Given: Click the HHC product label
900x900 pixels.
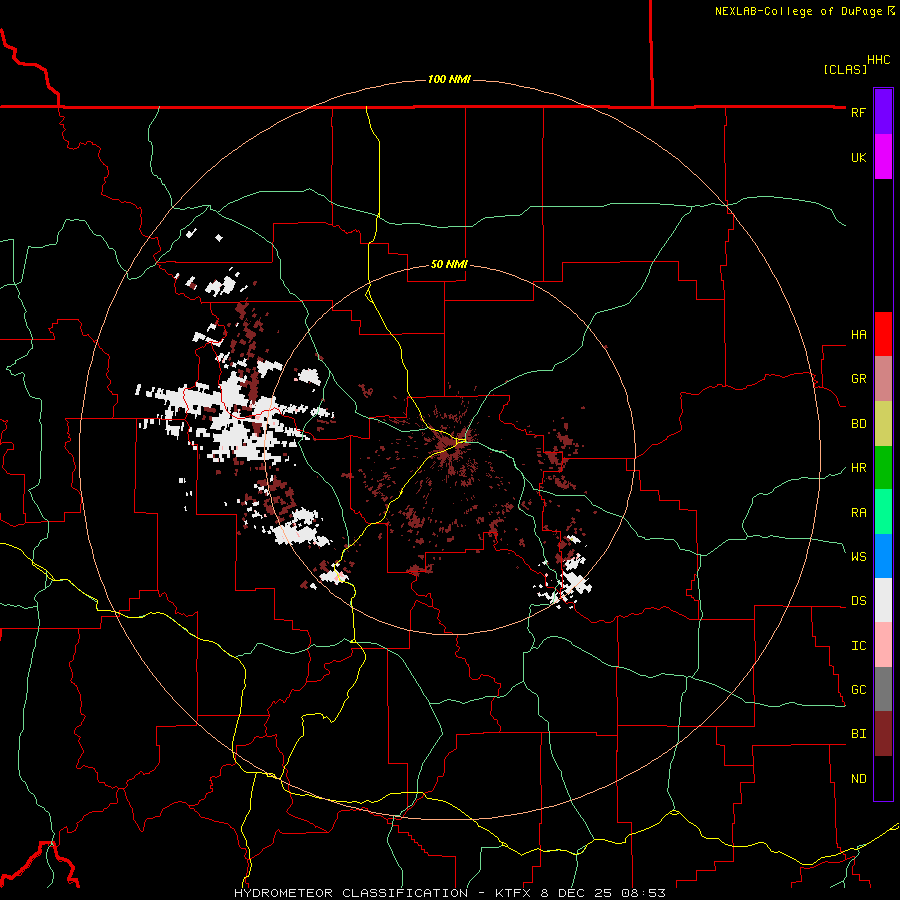Looking at the screenshot, I should pyautogui.click(x=879, y=60).
